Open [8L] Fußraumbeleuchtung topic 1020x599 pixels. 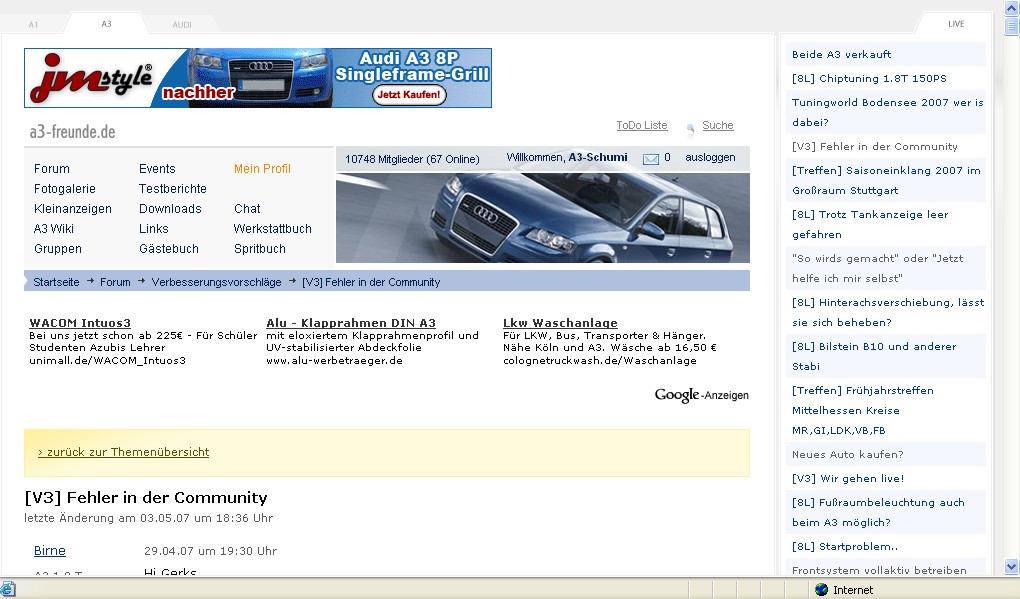[878, 512]
